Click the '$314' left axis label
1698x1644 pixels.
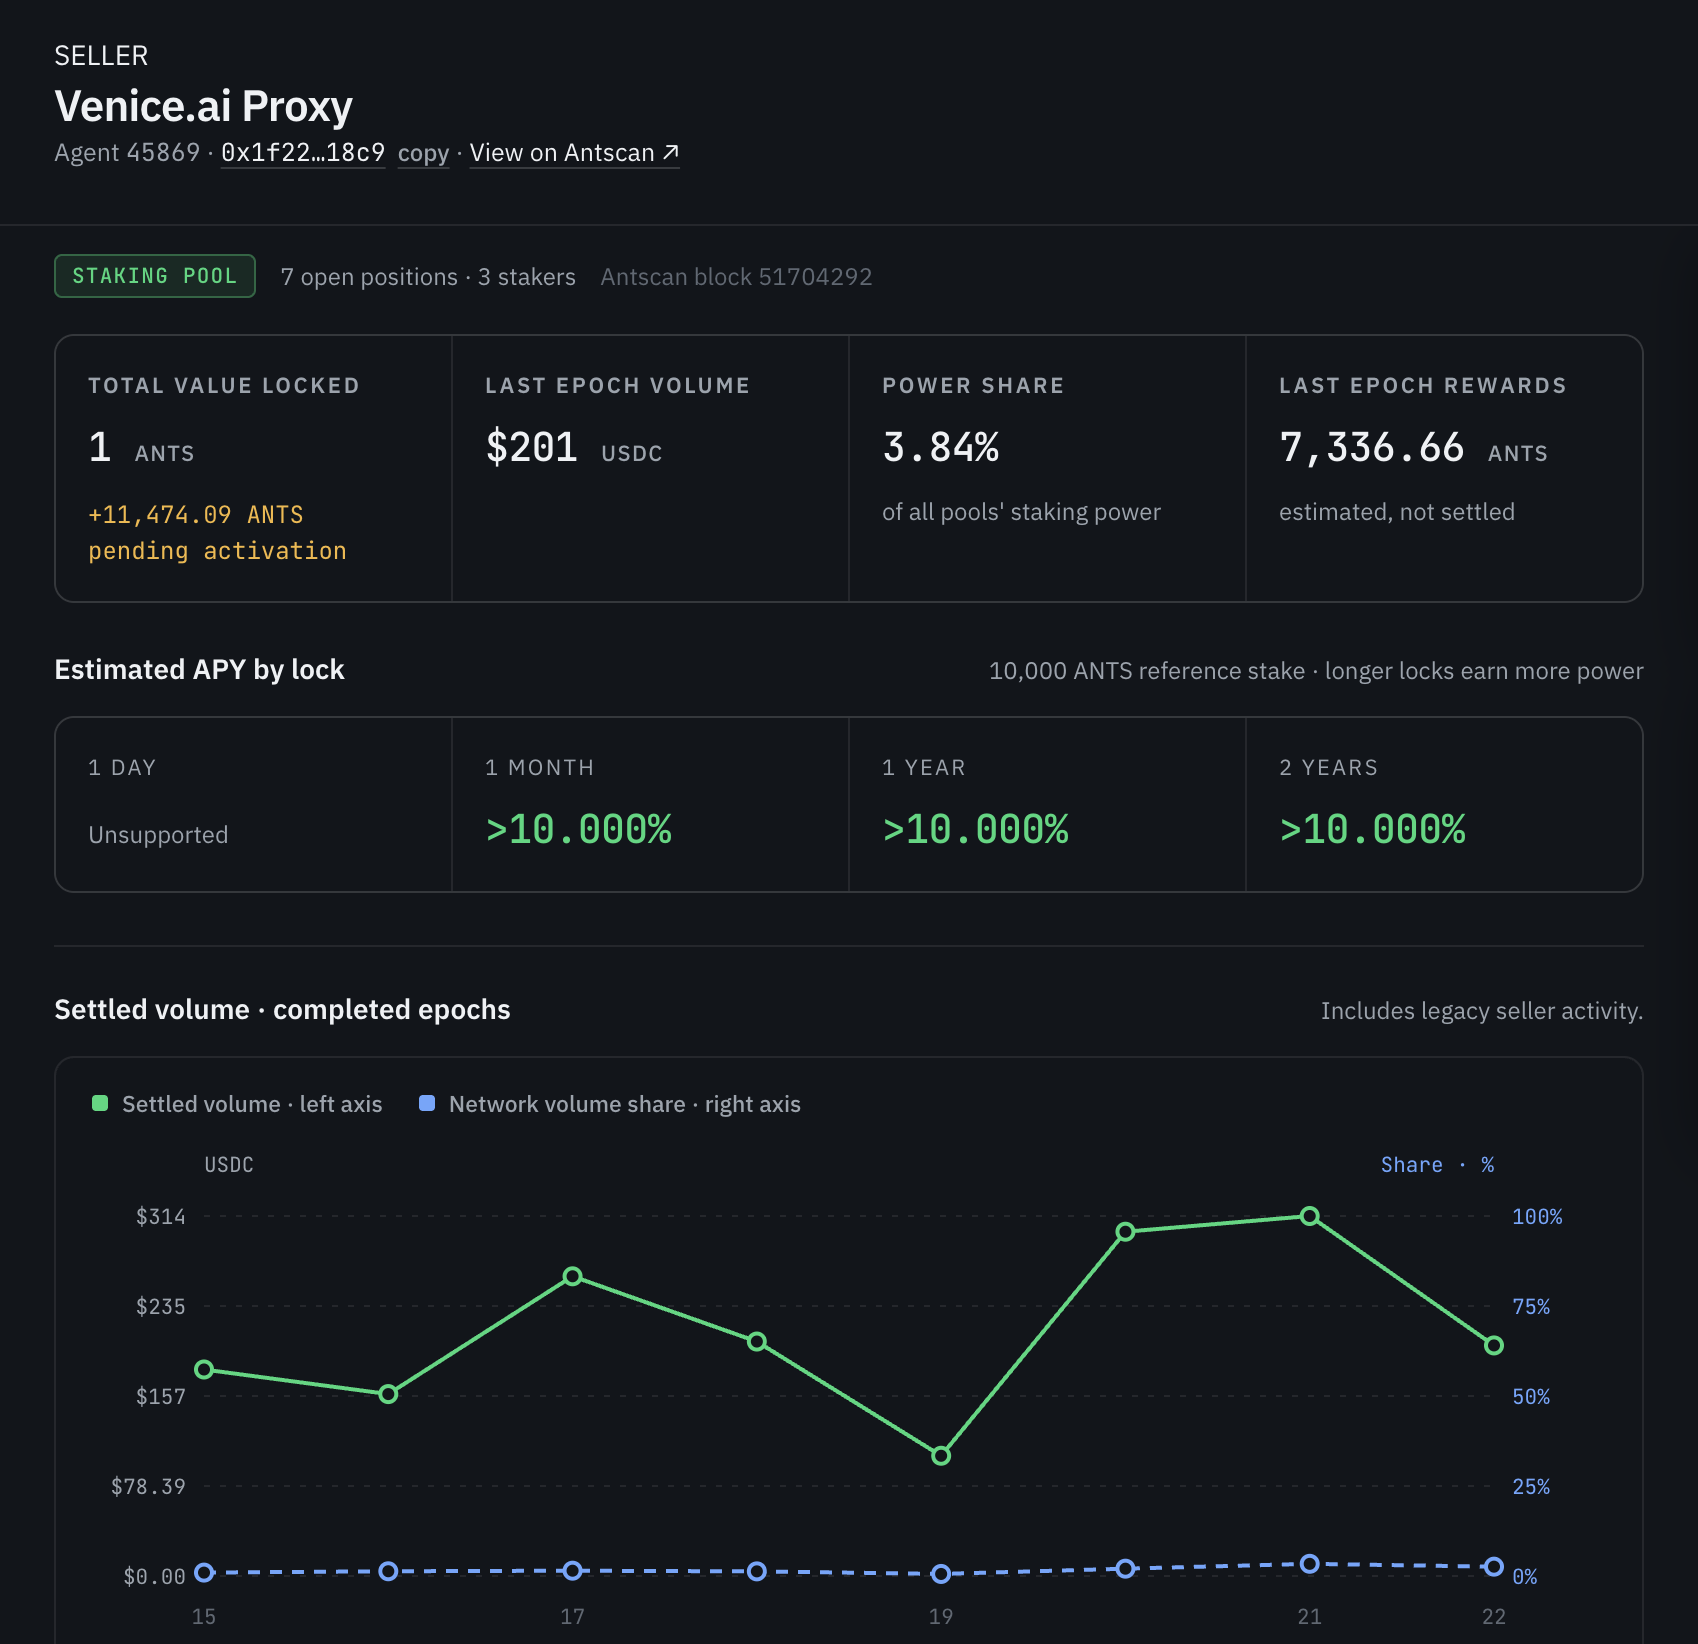pyautogui.click(x=161, y=1217)
